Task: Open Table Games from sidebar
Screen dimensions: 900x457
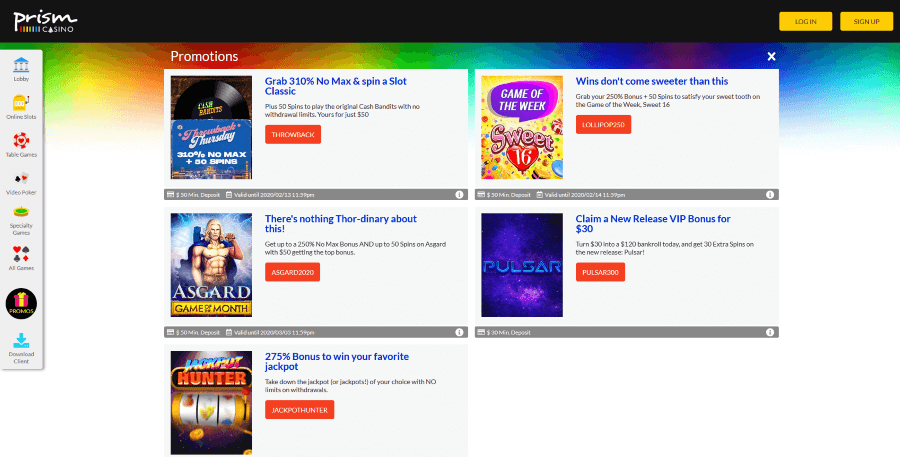Action: click(x=21, y=145)
